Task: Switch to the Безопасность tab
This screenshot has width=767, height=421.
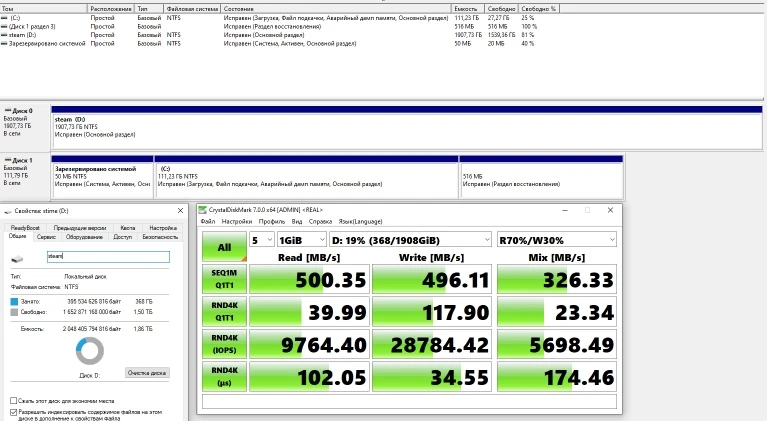Action: tap(160, 237)
